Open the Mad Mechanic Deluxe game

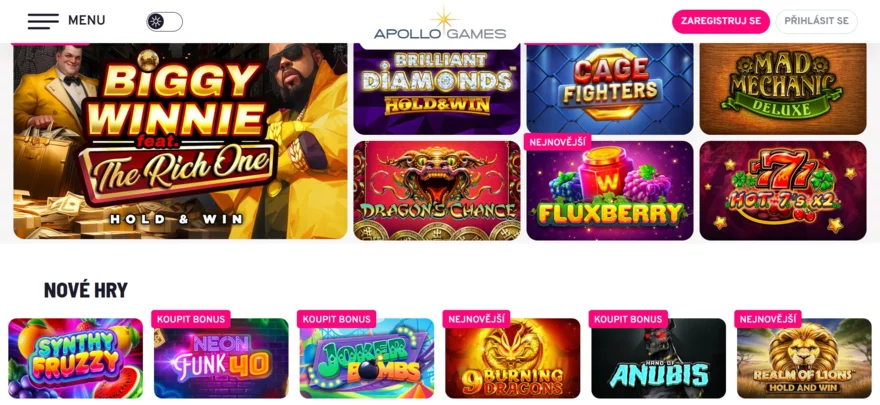click(783, 89)
